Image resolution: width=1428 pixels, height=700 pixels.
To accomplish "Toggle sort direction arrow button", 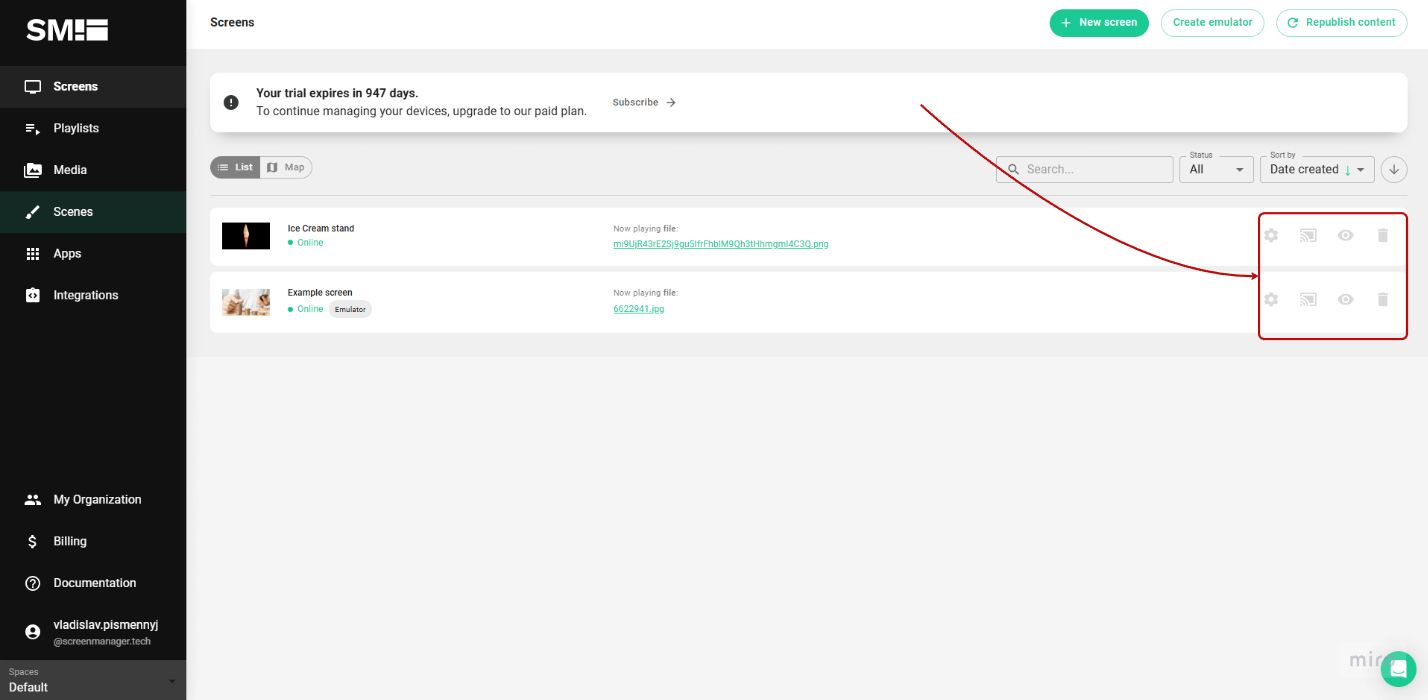I will (x=1394, y=170).
